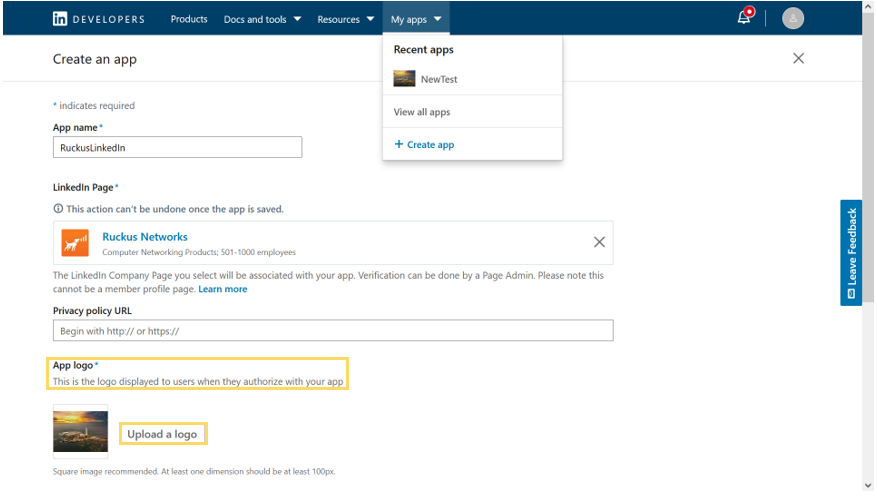The width and height of the screenshot is (877, 497).
Task: Click the page vertical scrollbar
Action: [x=868, y=157]
